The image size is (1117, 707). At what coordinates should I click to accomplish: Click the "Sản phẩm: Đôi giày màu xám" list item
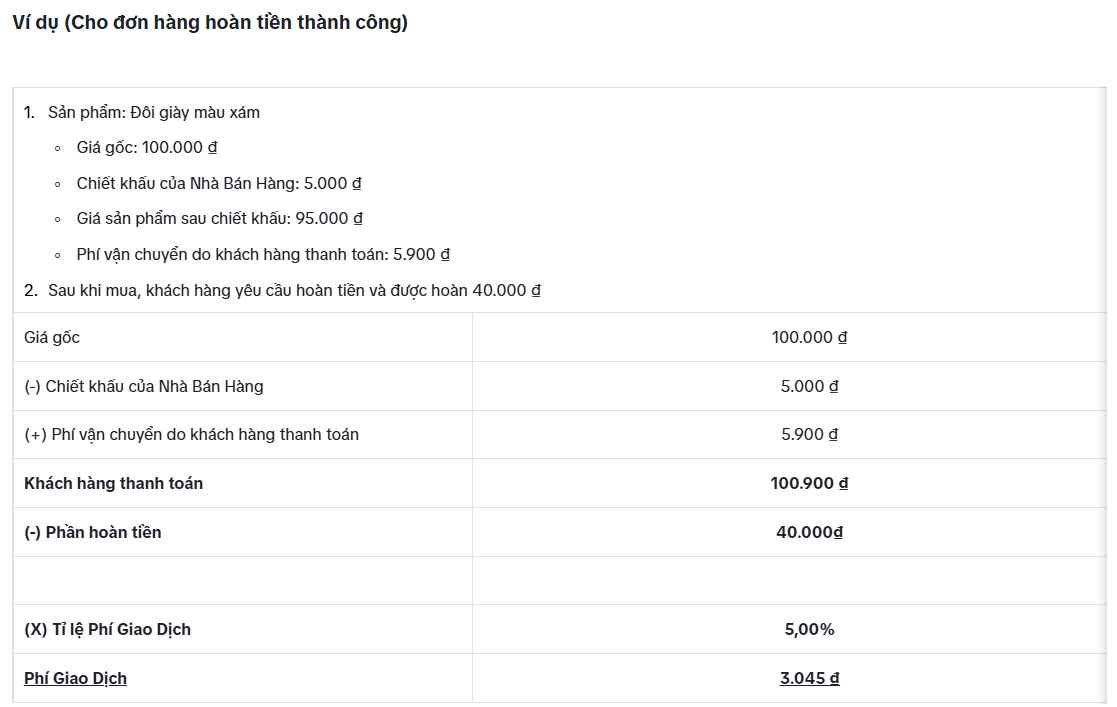click(153, 112)
